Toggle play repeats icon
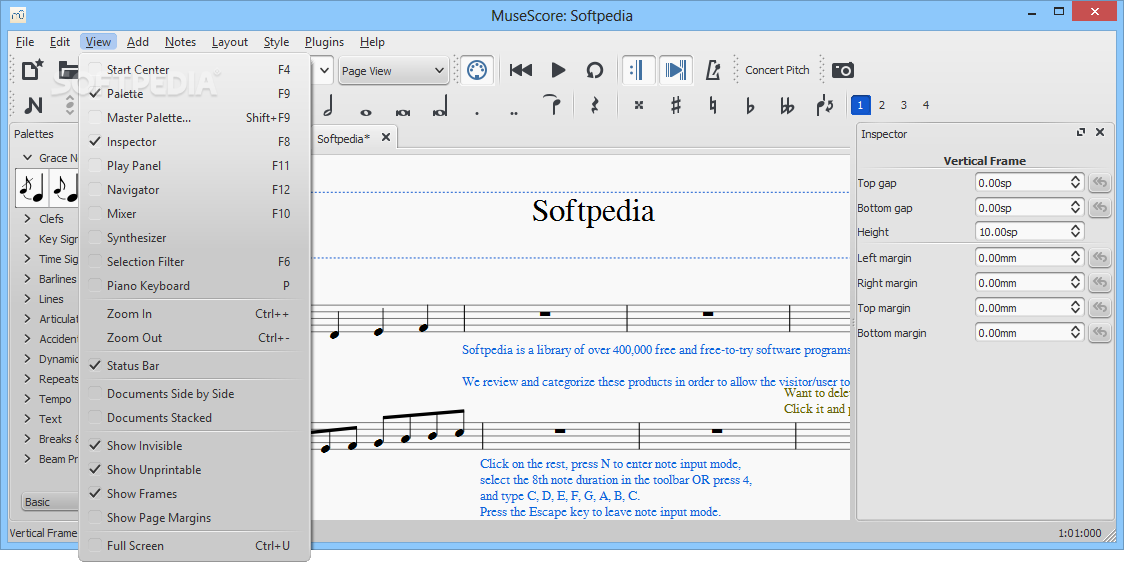Viewport: 1124px width, 562px height. pos(637,70)
